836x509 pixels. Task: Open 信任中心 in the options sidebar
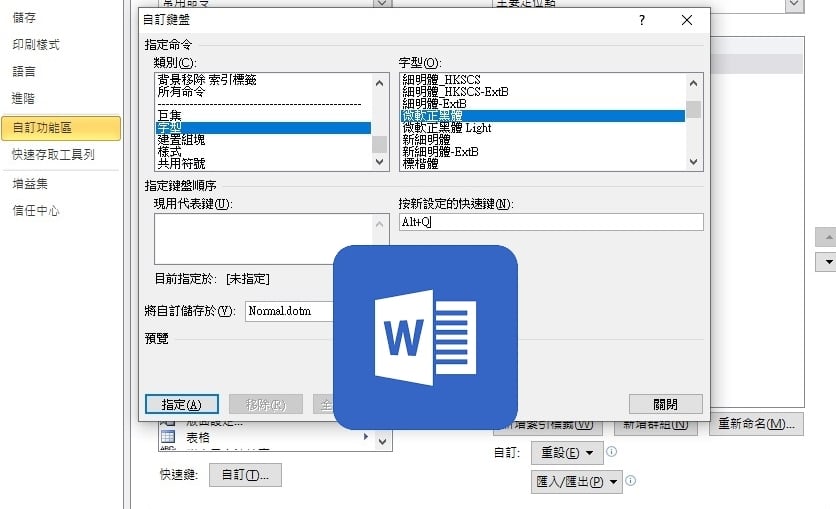click(36, 211)
